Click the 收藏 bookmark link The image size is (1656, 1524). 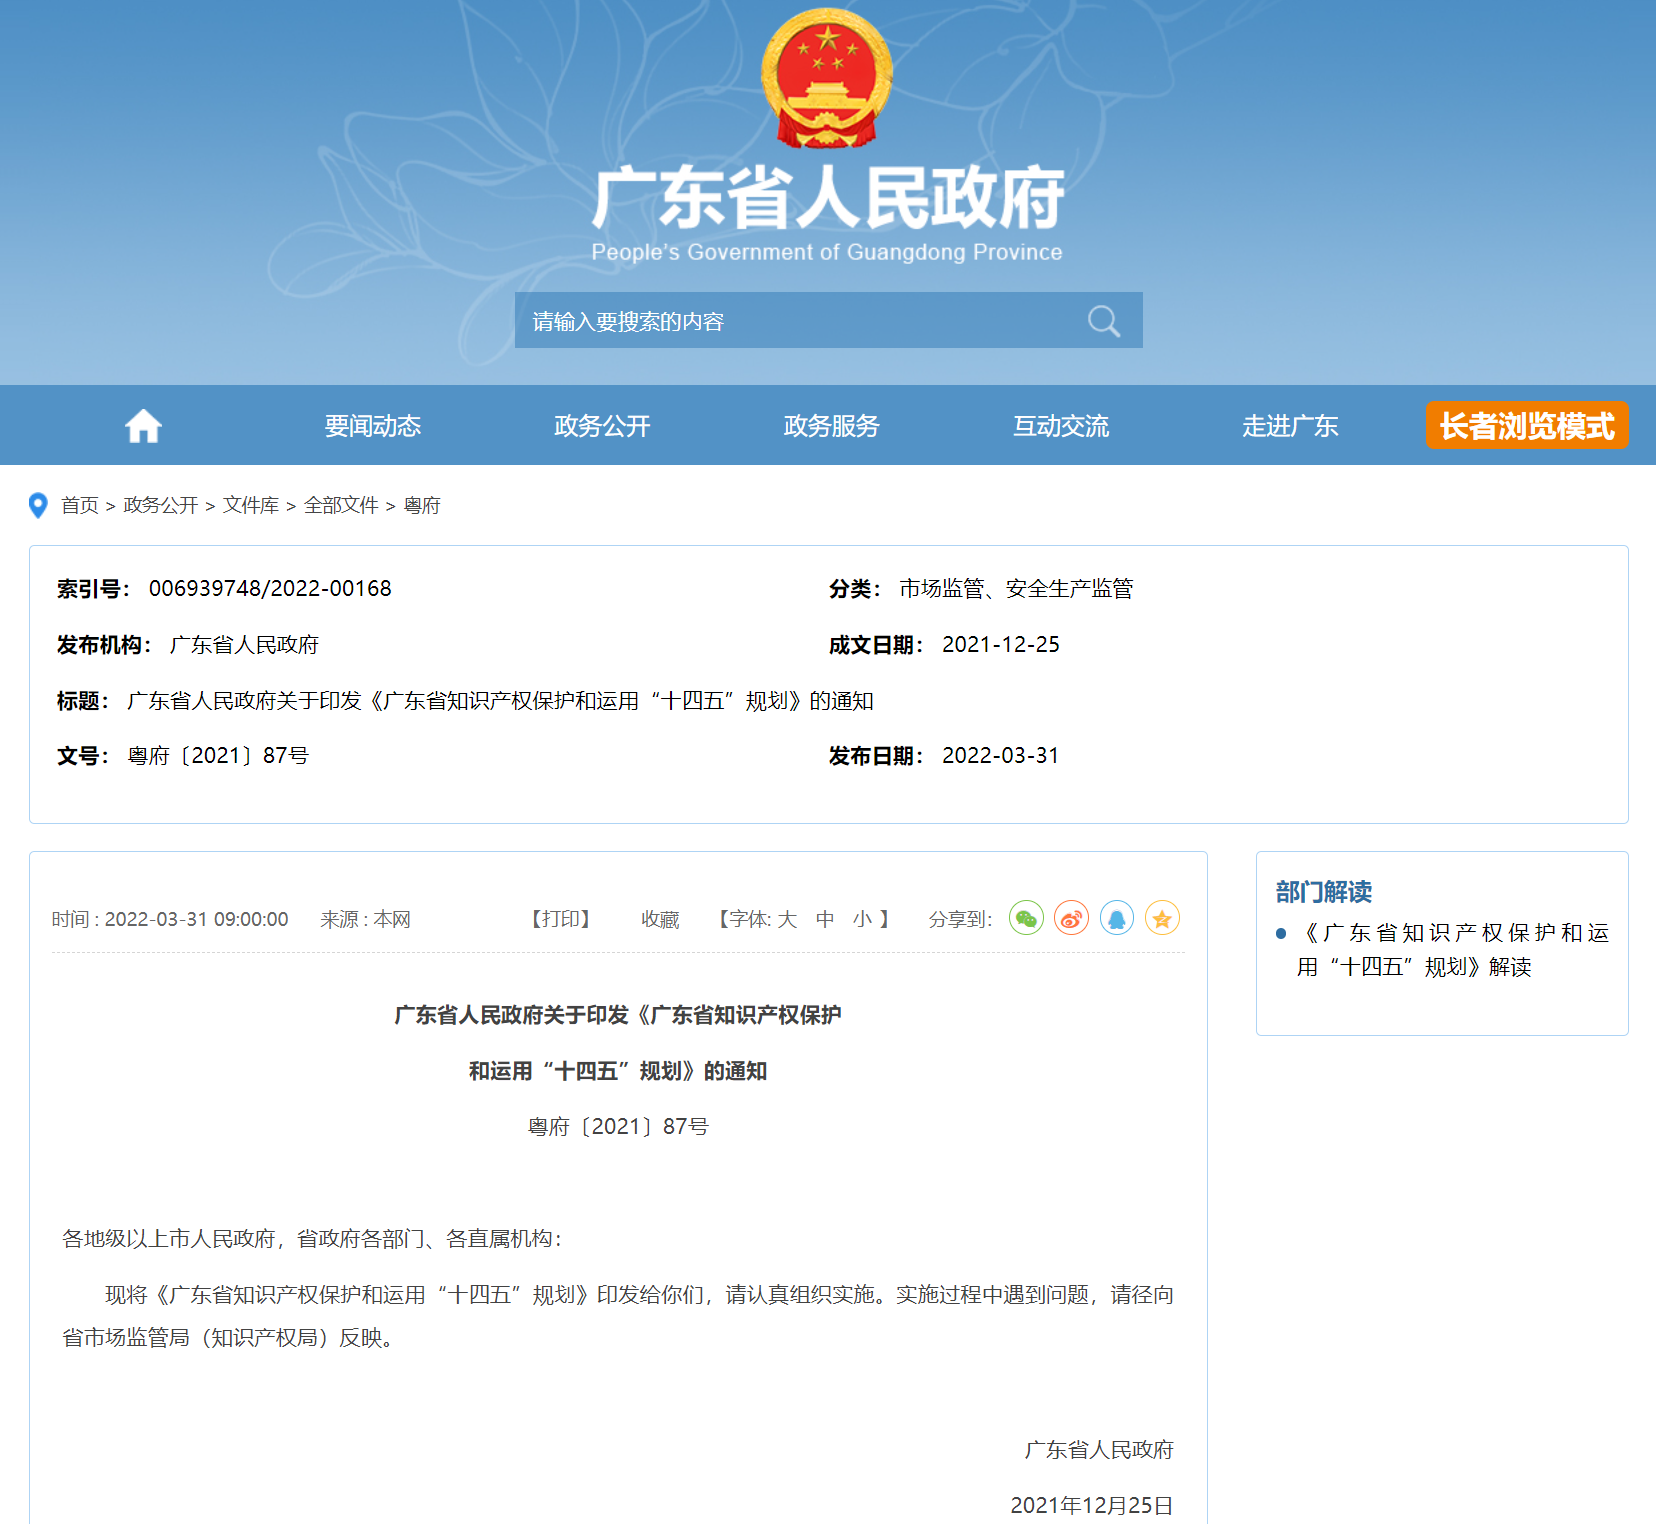point(660,919)
